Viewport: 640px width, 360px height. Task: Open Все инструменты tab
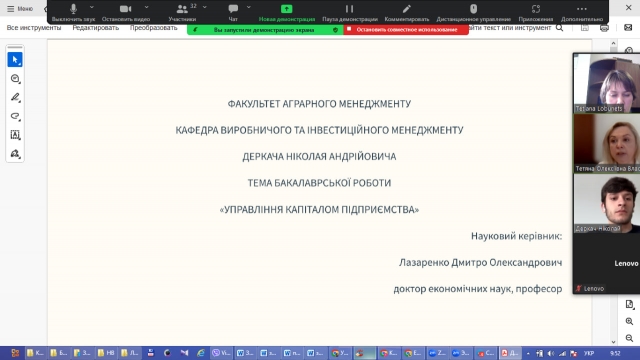coord(34,28)
